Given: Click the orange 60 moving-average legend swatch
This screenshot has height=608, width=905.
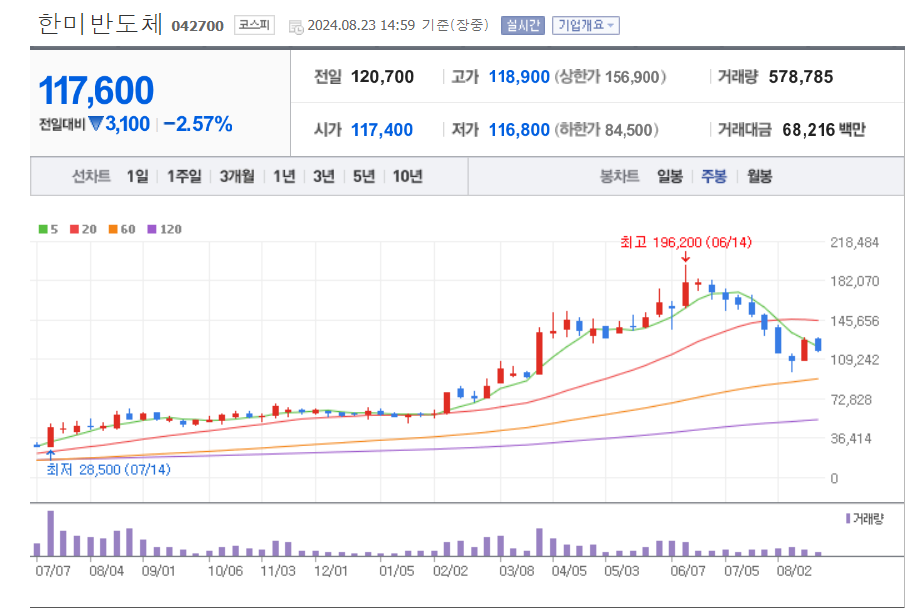Looking at the screenshot, I should (113, 229).
